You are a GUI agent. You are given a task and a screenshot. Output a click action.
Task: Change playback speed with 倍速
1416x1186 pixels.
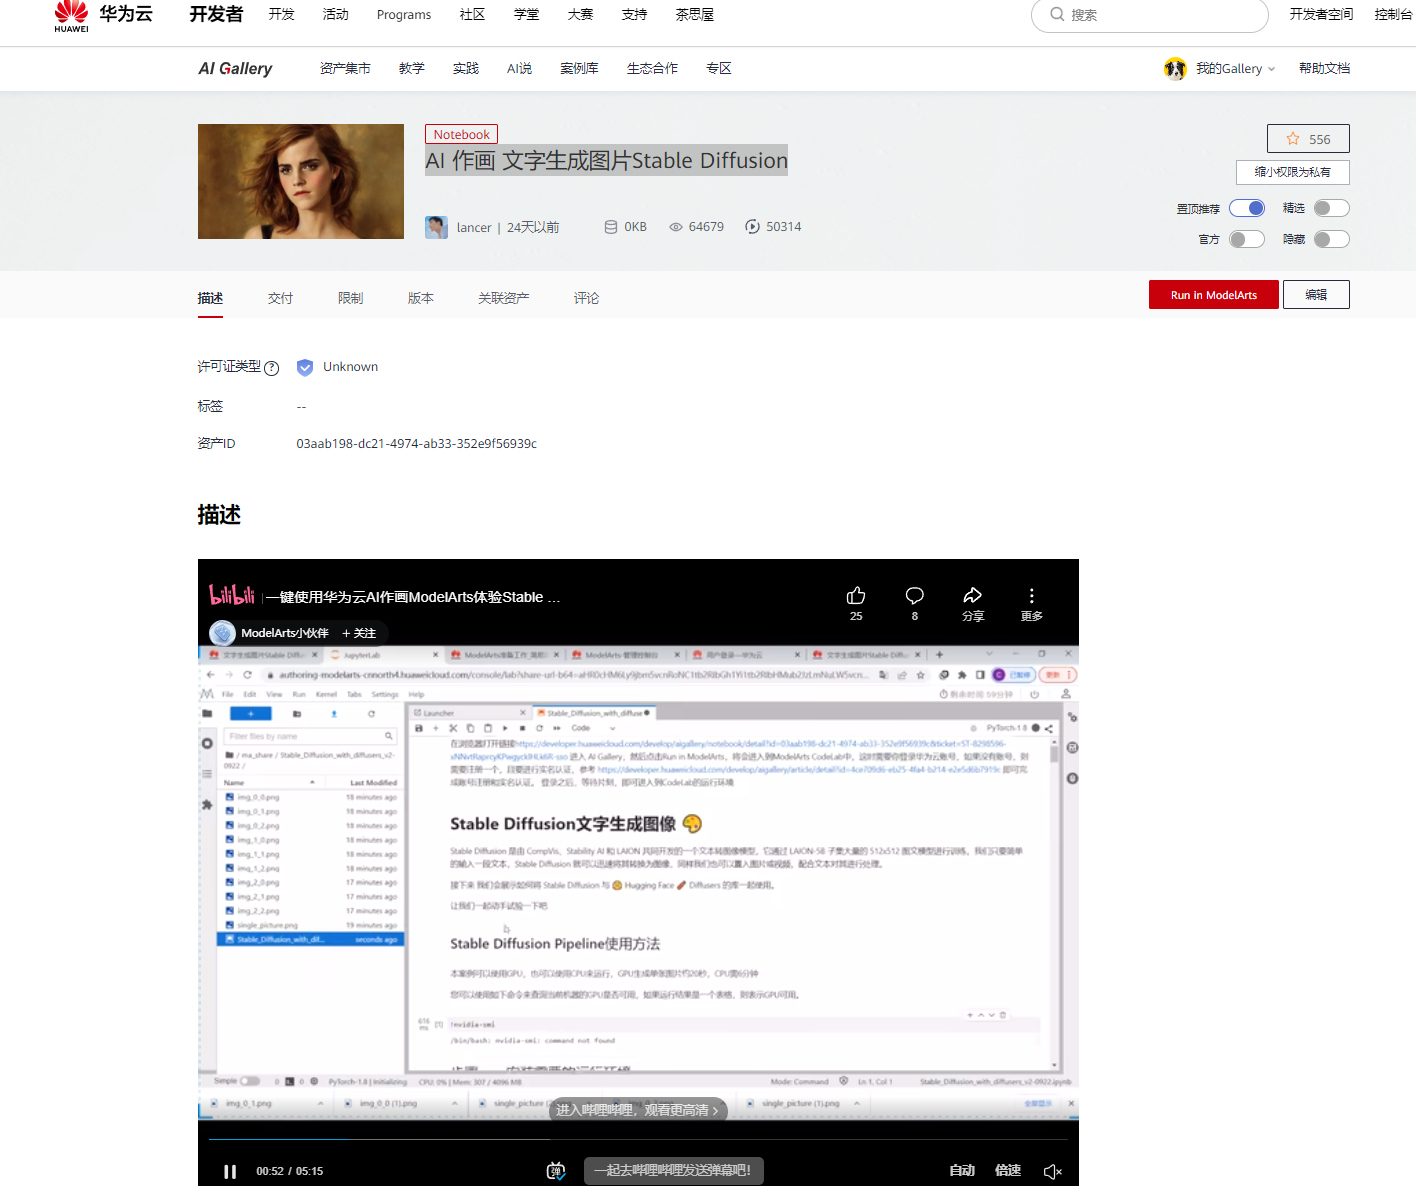(1008, 1171)
